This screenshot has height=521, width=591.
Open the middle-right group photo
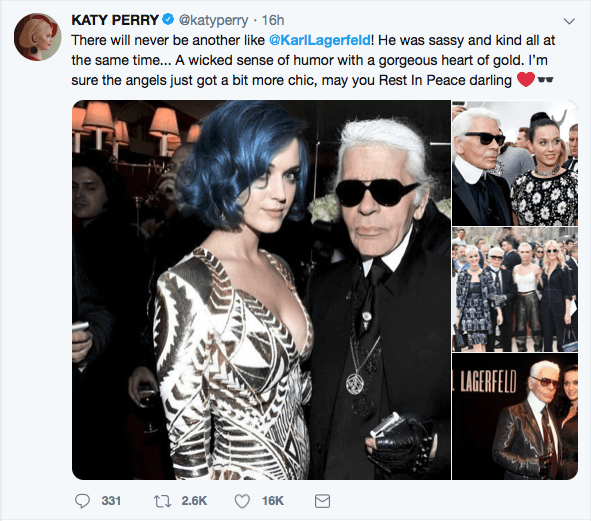pyautogui.click(x=515, y=290)
